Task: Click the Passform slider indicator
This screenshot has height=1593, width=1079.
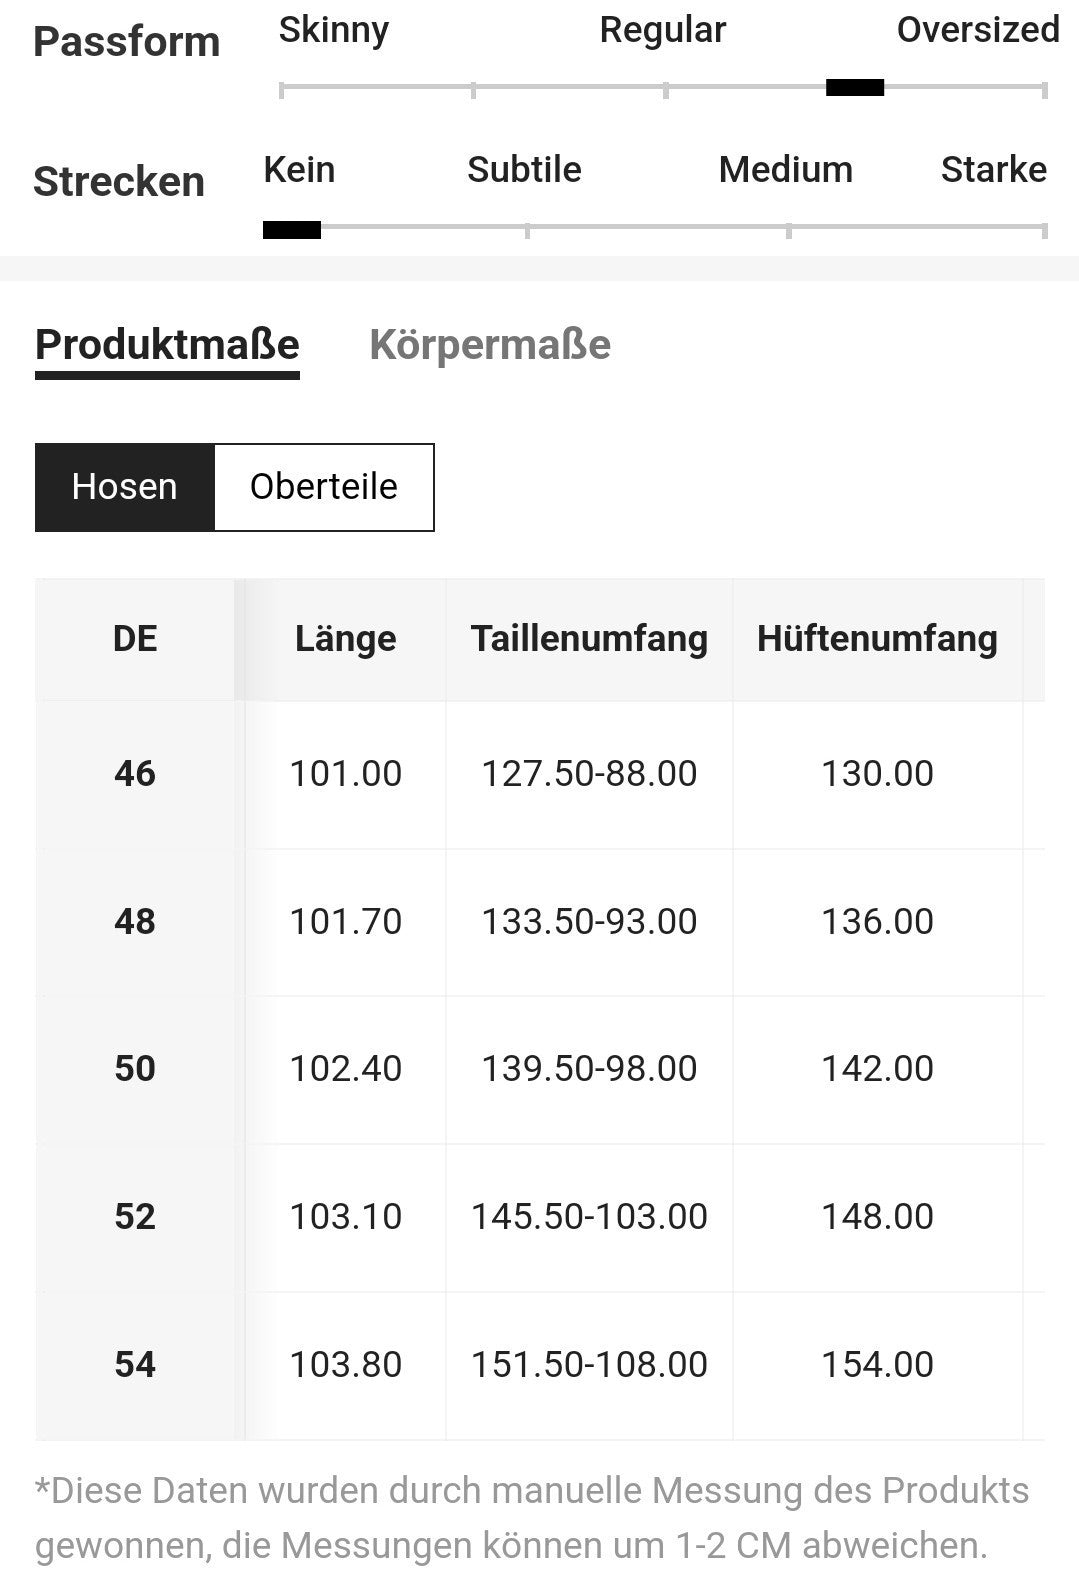Action: pyautogui.click(x=855, y=88)
